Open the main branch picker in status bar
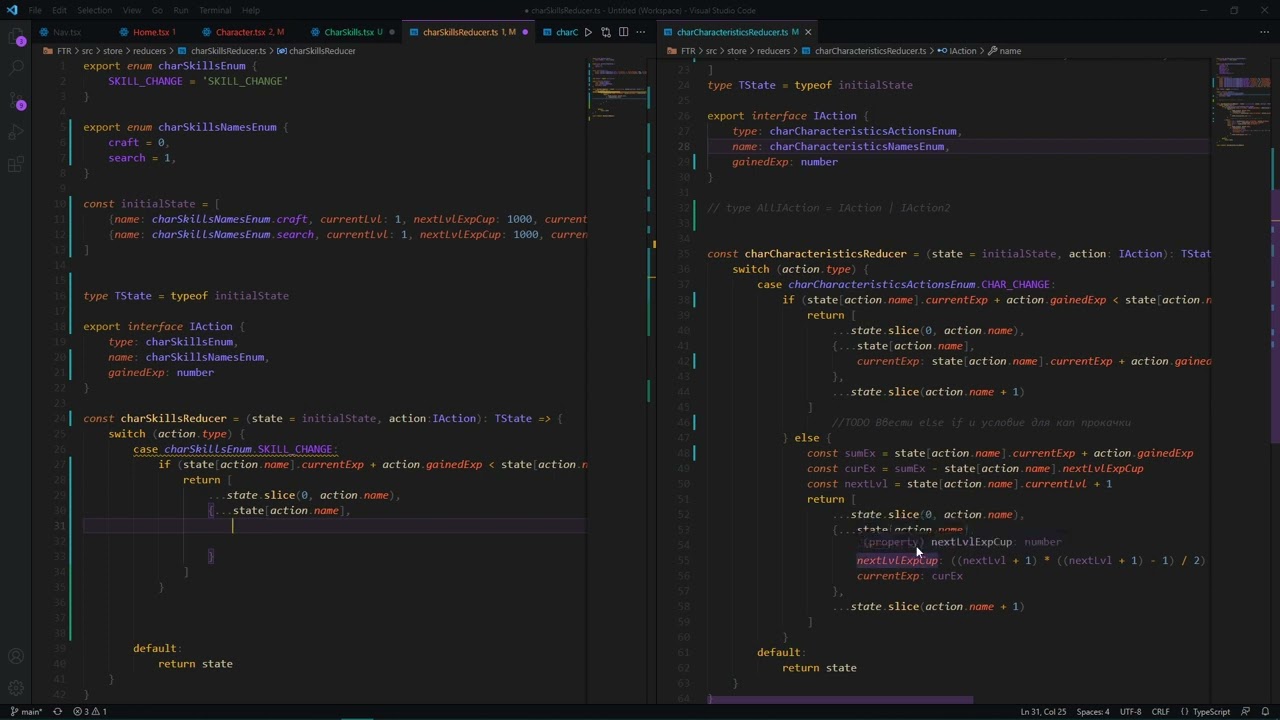This screenshot has height=720, width=1280. click(27, 712)
